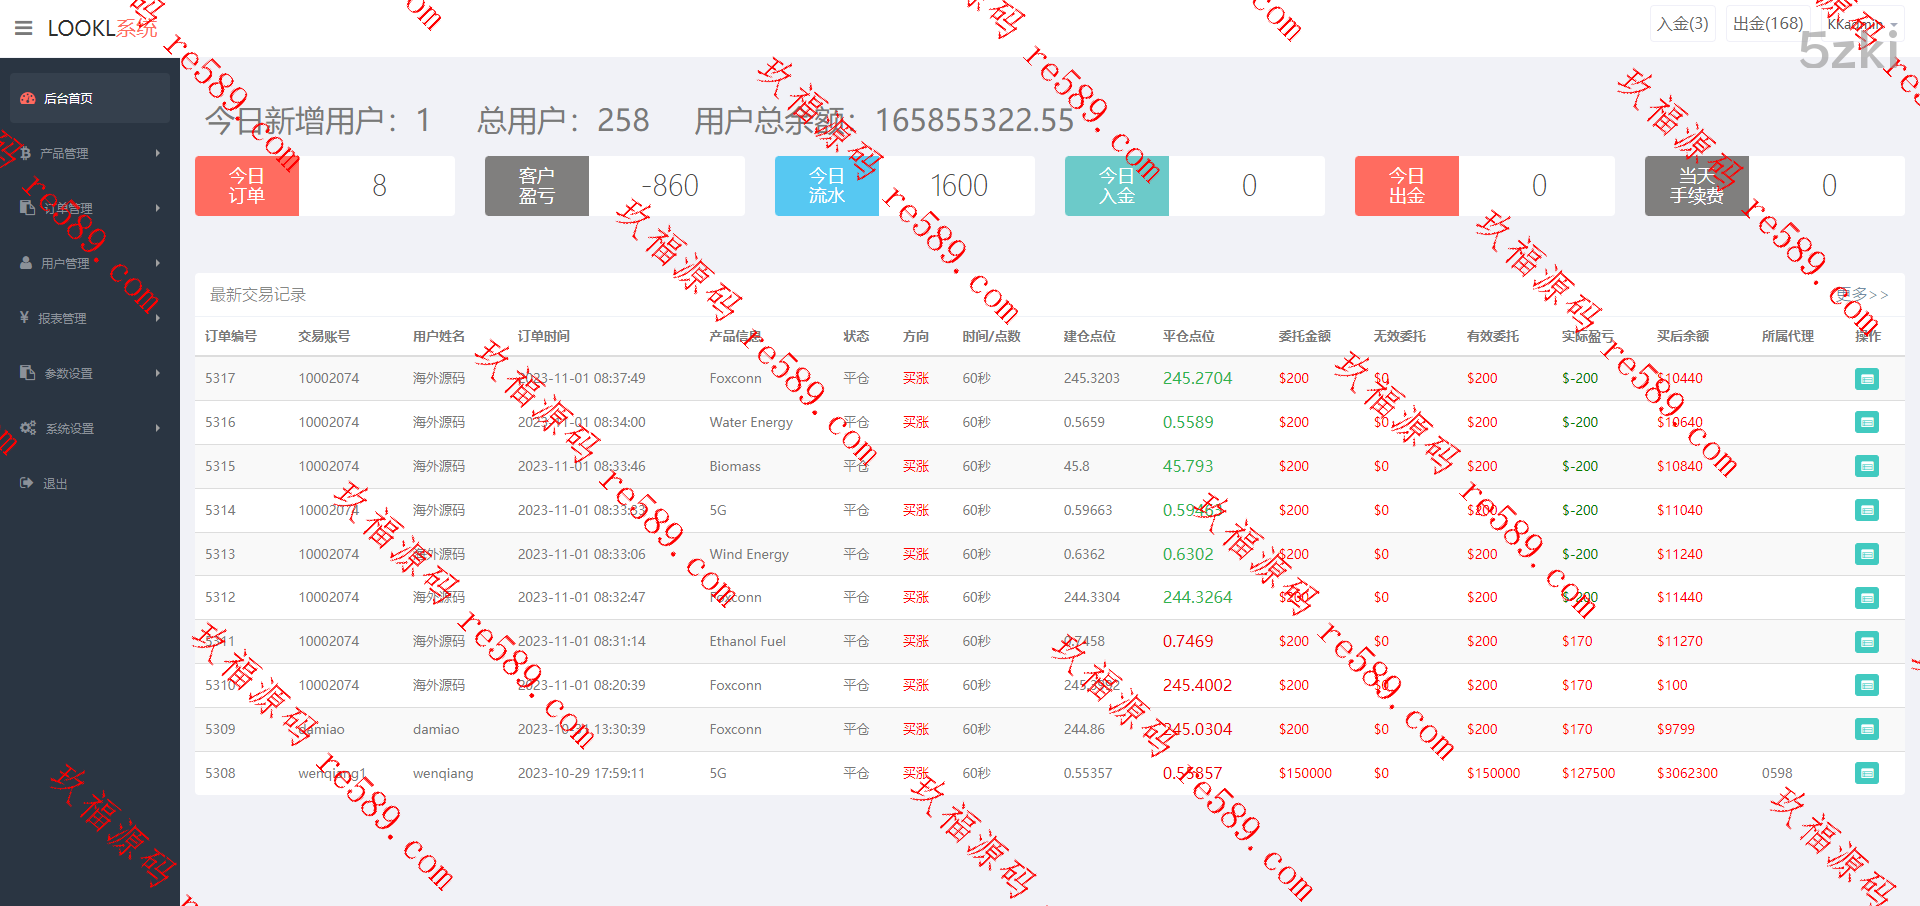Click the 系统设置 gears icon
The image size is (1920, 906).
(28, 428)
